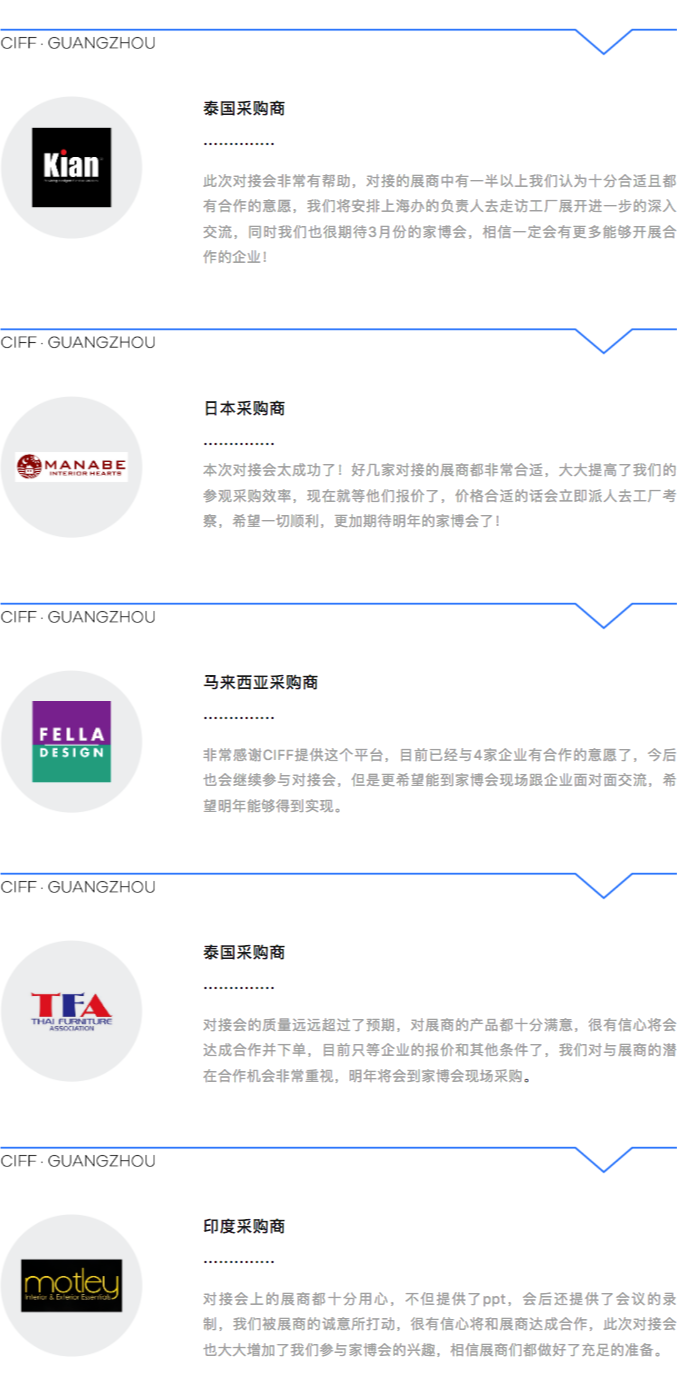This screenshot has height=1392, width=677.
Task: Click the Manabe testimonial starting 本次对接会太成功了
Action: point(439,494)
